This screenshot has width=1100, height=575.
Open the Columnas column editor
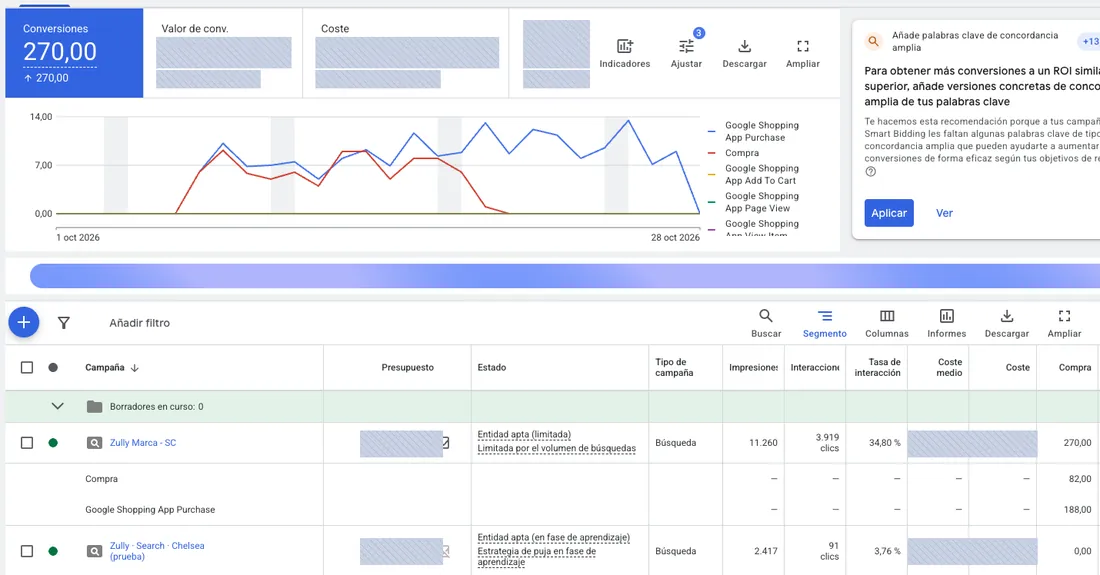[887, 323]
